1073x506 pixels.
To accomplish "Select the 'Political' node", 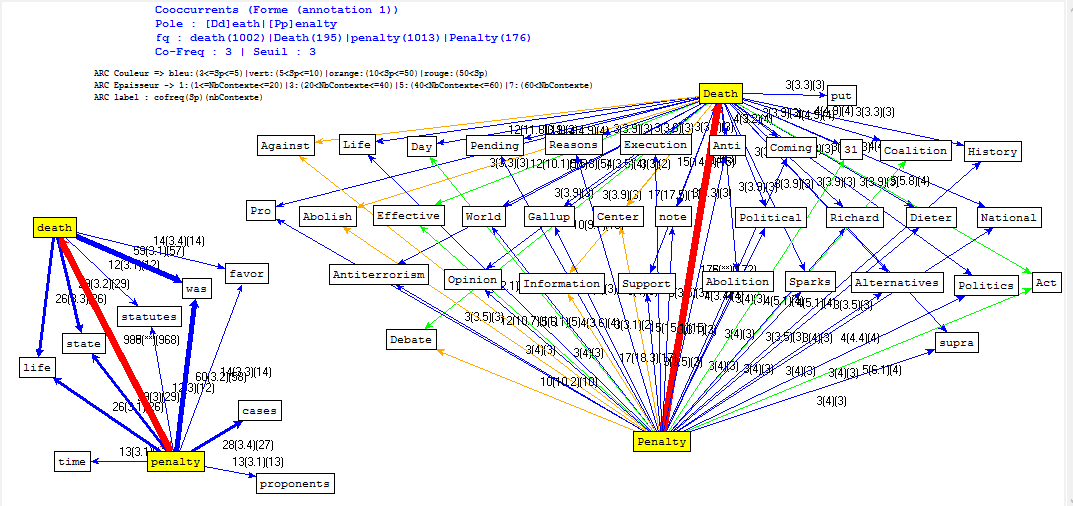I will [x=771, y=218].
